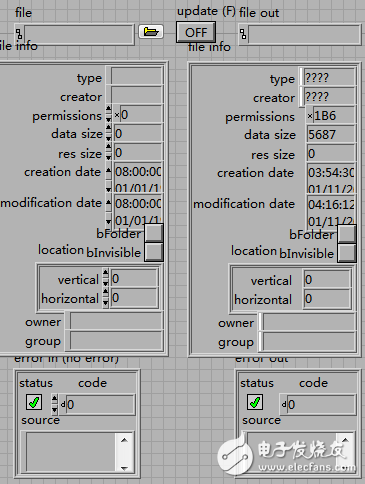The height and width of the screenshot is (484, 365).
Task: Toggle the update OFF switch
Action: click(196, 32)
